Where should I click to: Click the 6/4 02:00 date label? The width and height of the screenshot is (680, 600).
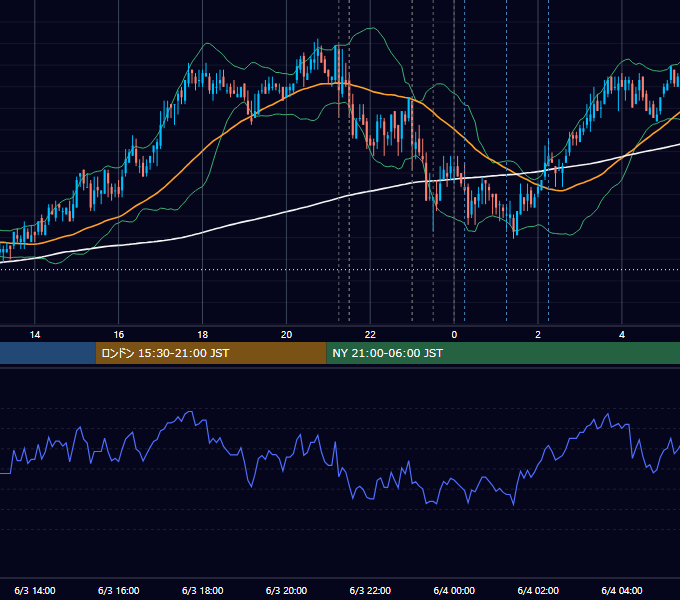(538, 590)
